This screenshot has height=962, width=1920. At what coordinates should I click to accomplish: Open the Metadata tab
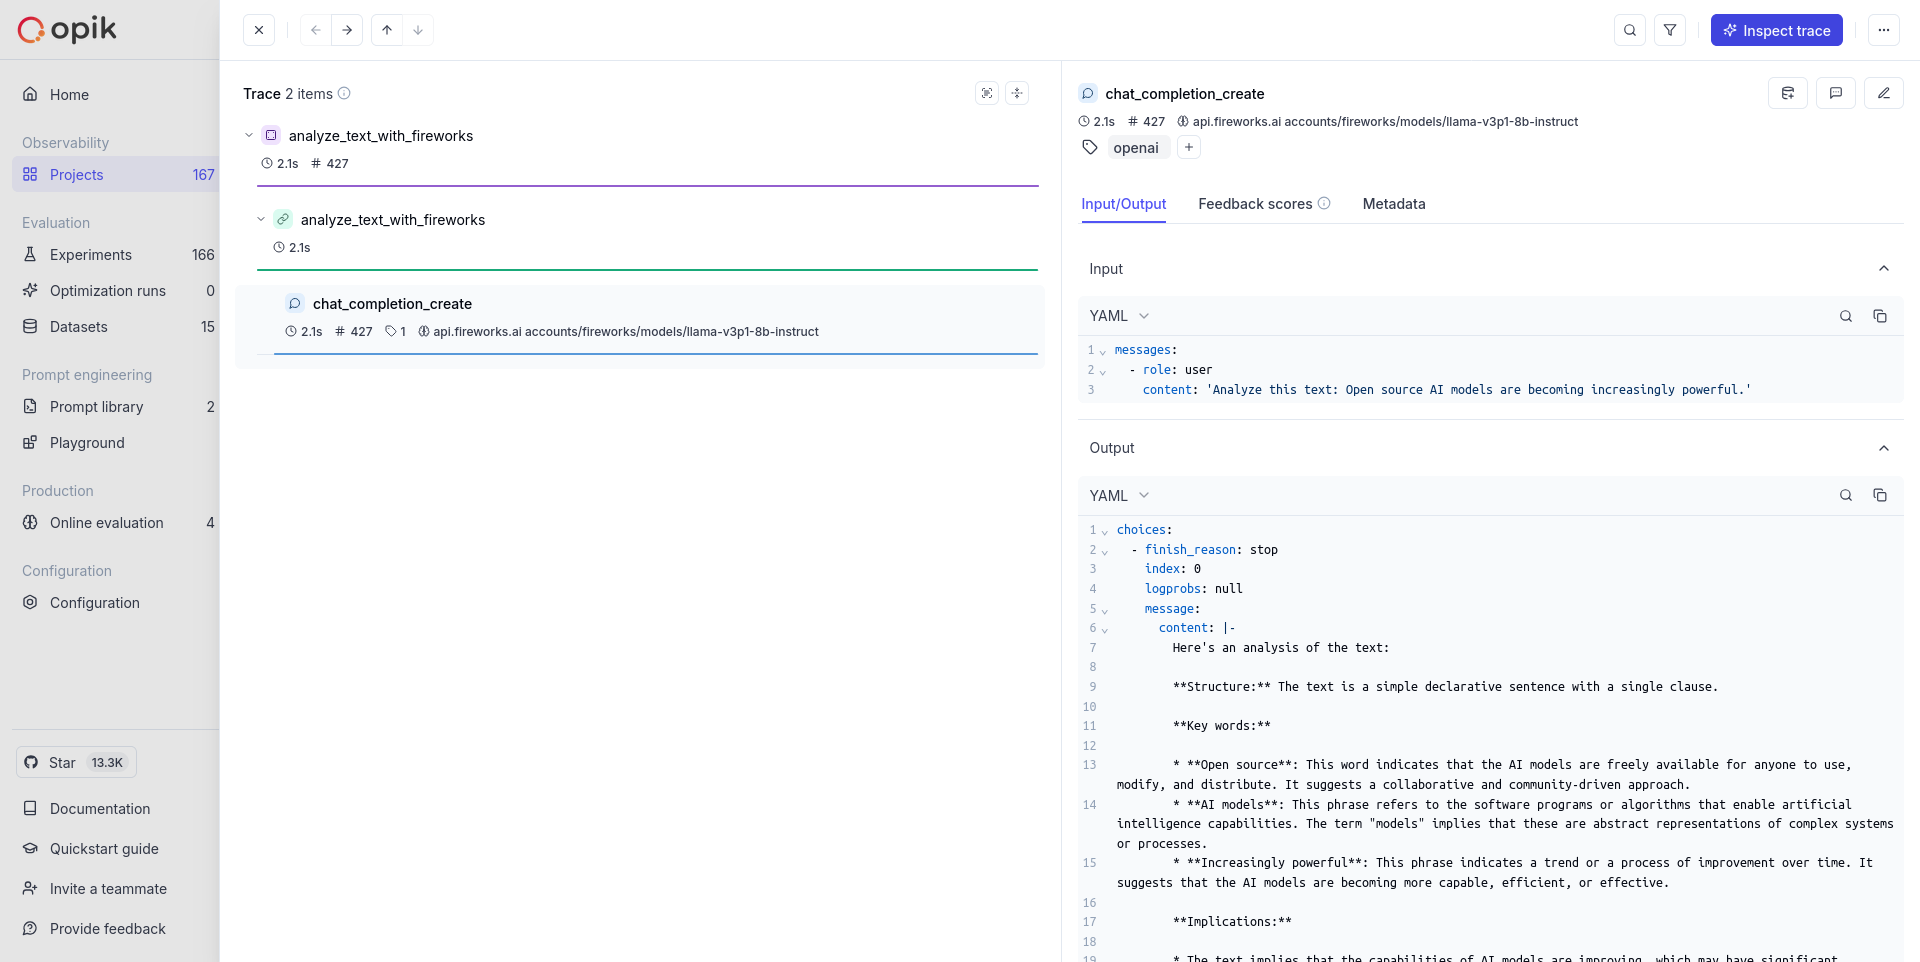coord(1394,204)
